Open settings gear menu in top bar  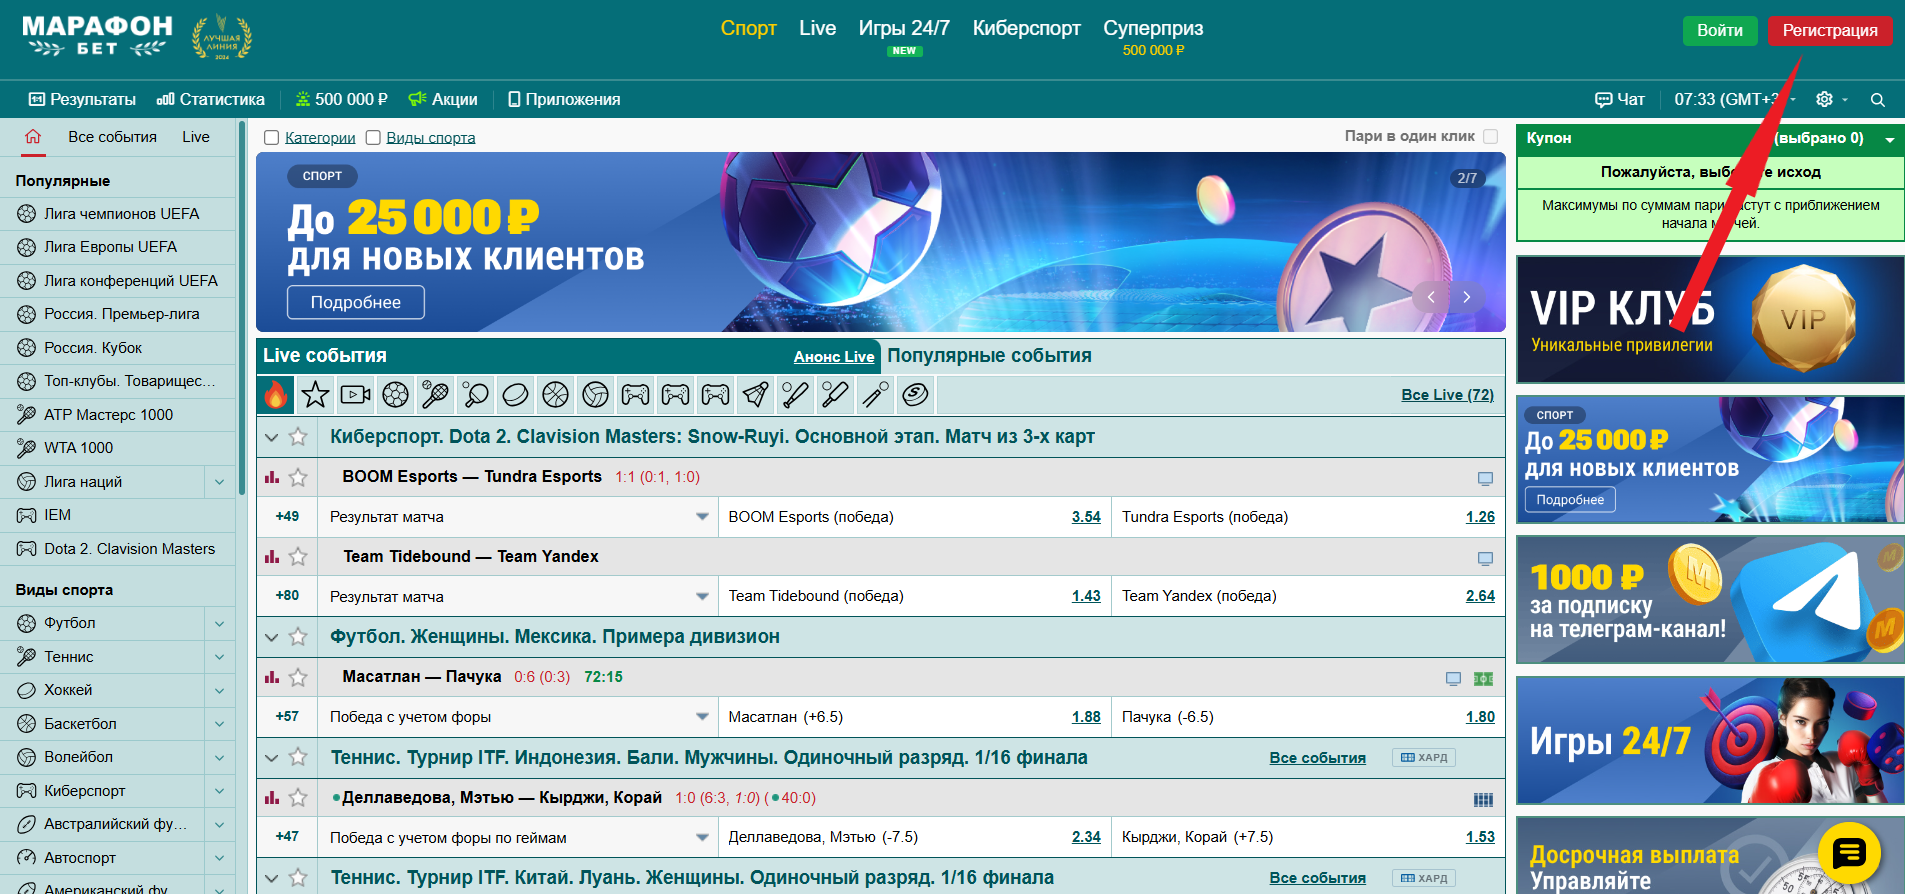[x=1825, y=99]
